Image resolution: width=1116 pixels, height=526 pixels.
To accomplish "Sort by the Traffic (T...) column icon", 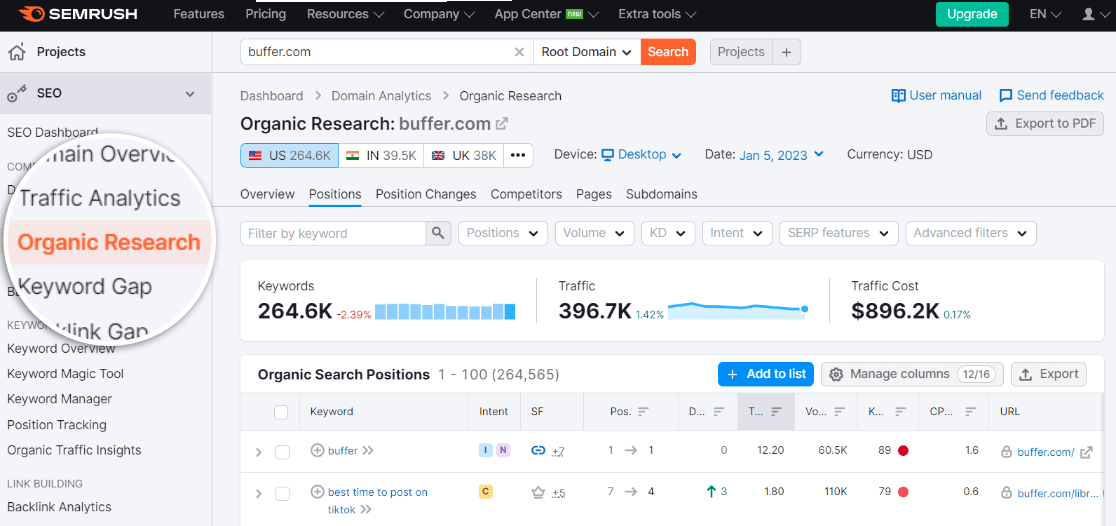I will click(776, 411).
